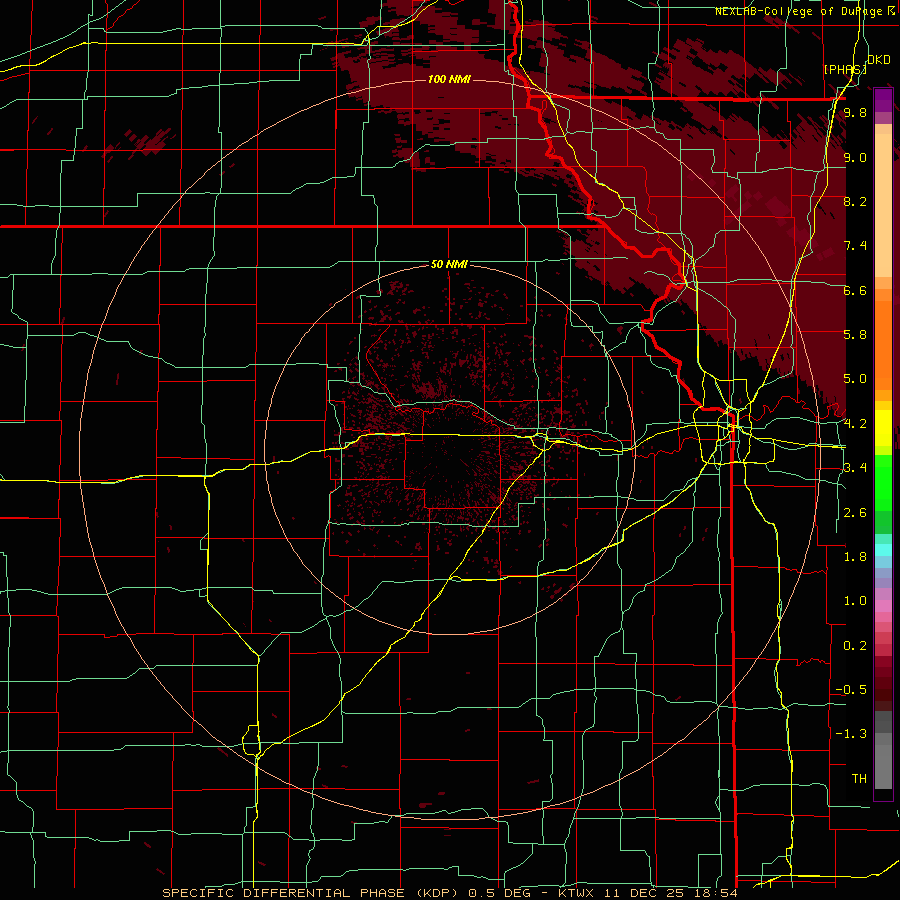Viewport: 900px width, 900px height.
Task: Click the 1.8 value on the scale
Action: click(855, 557)
